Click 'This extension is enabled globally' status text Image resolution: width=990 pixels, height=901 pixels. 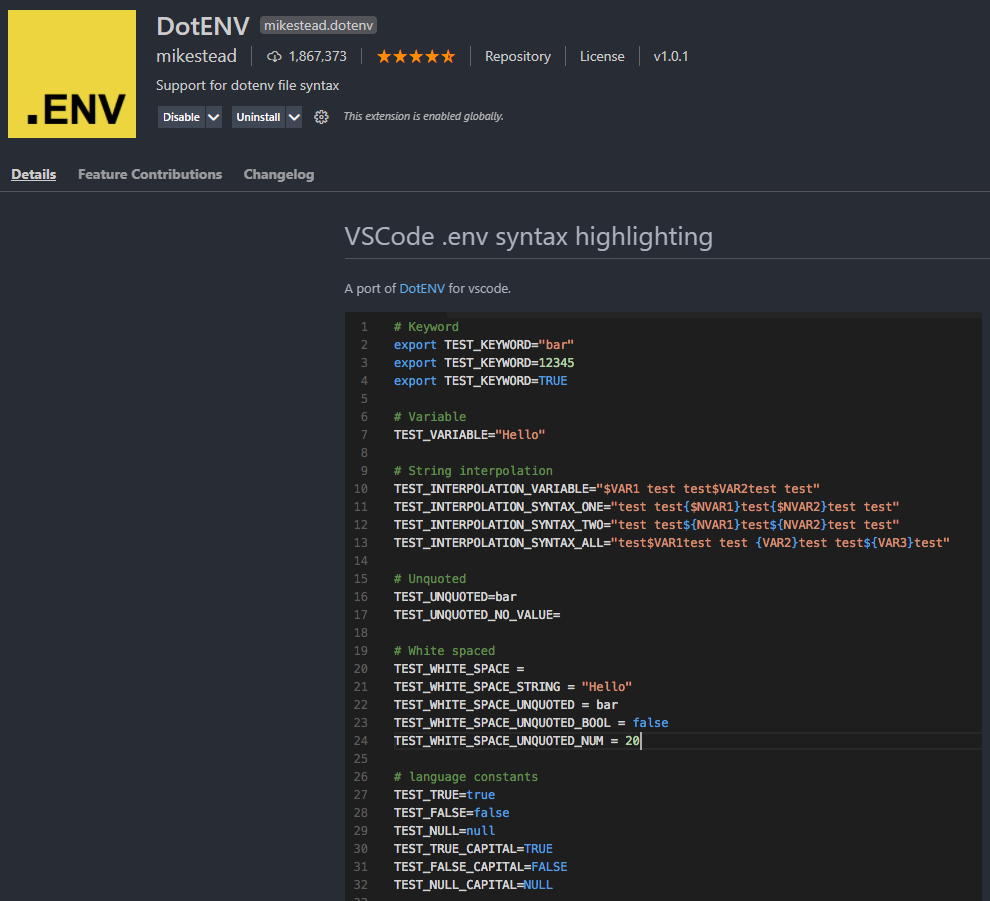[423, 116]
